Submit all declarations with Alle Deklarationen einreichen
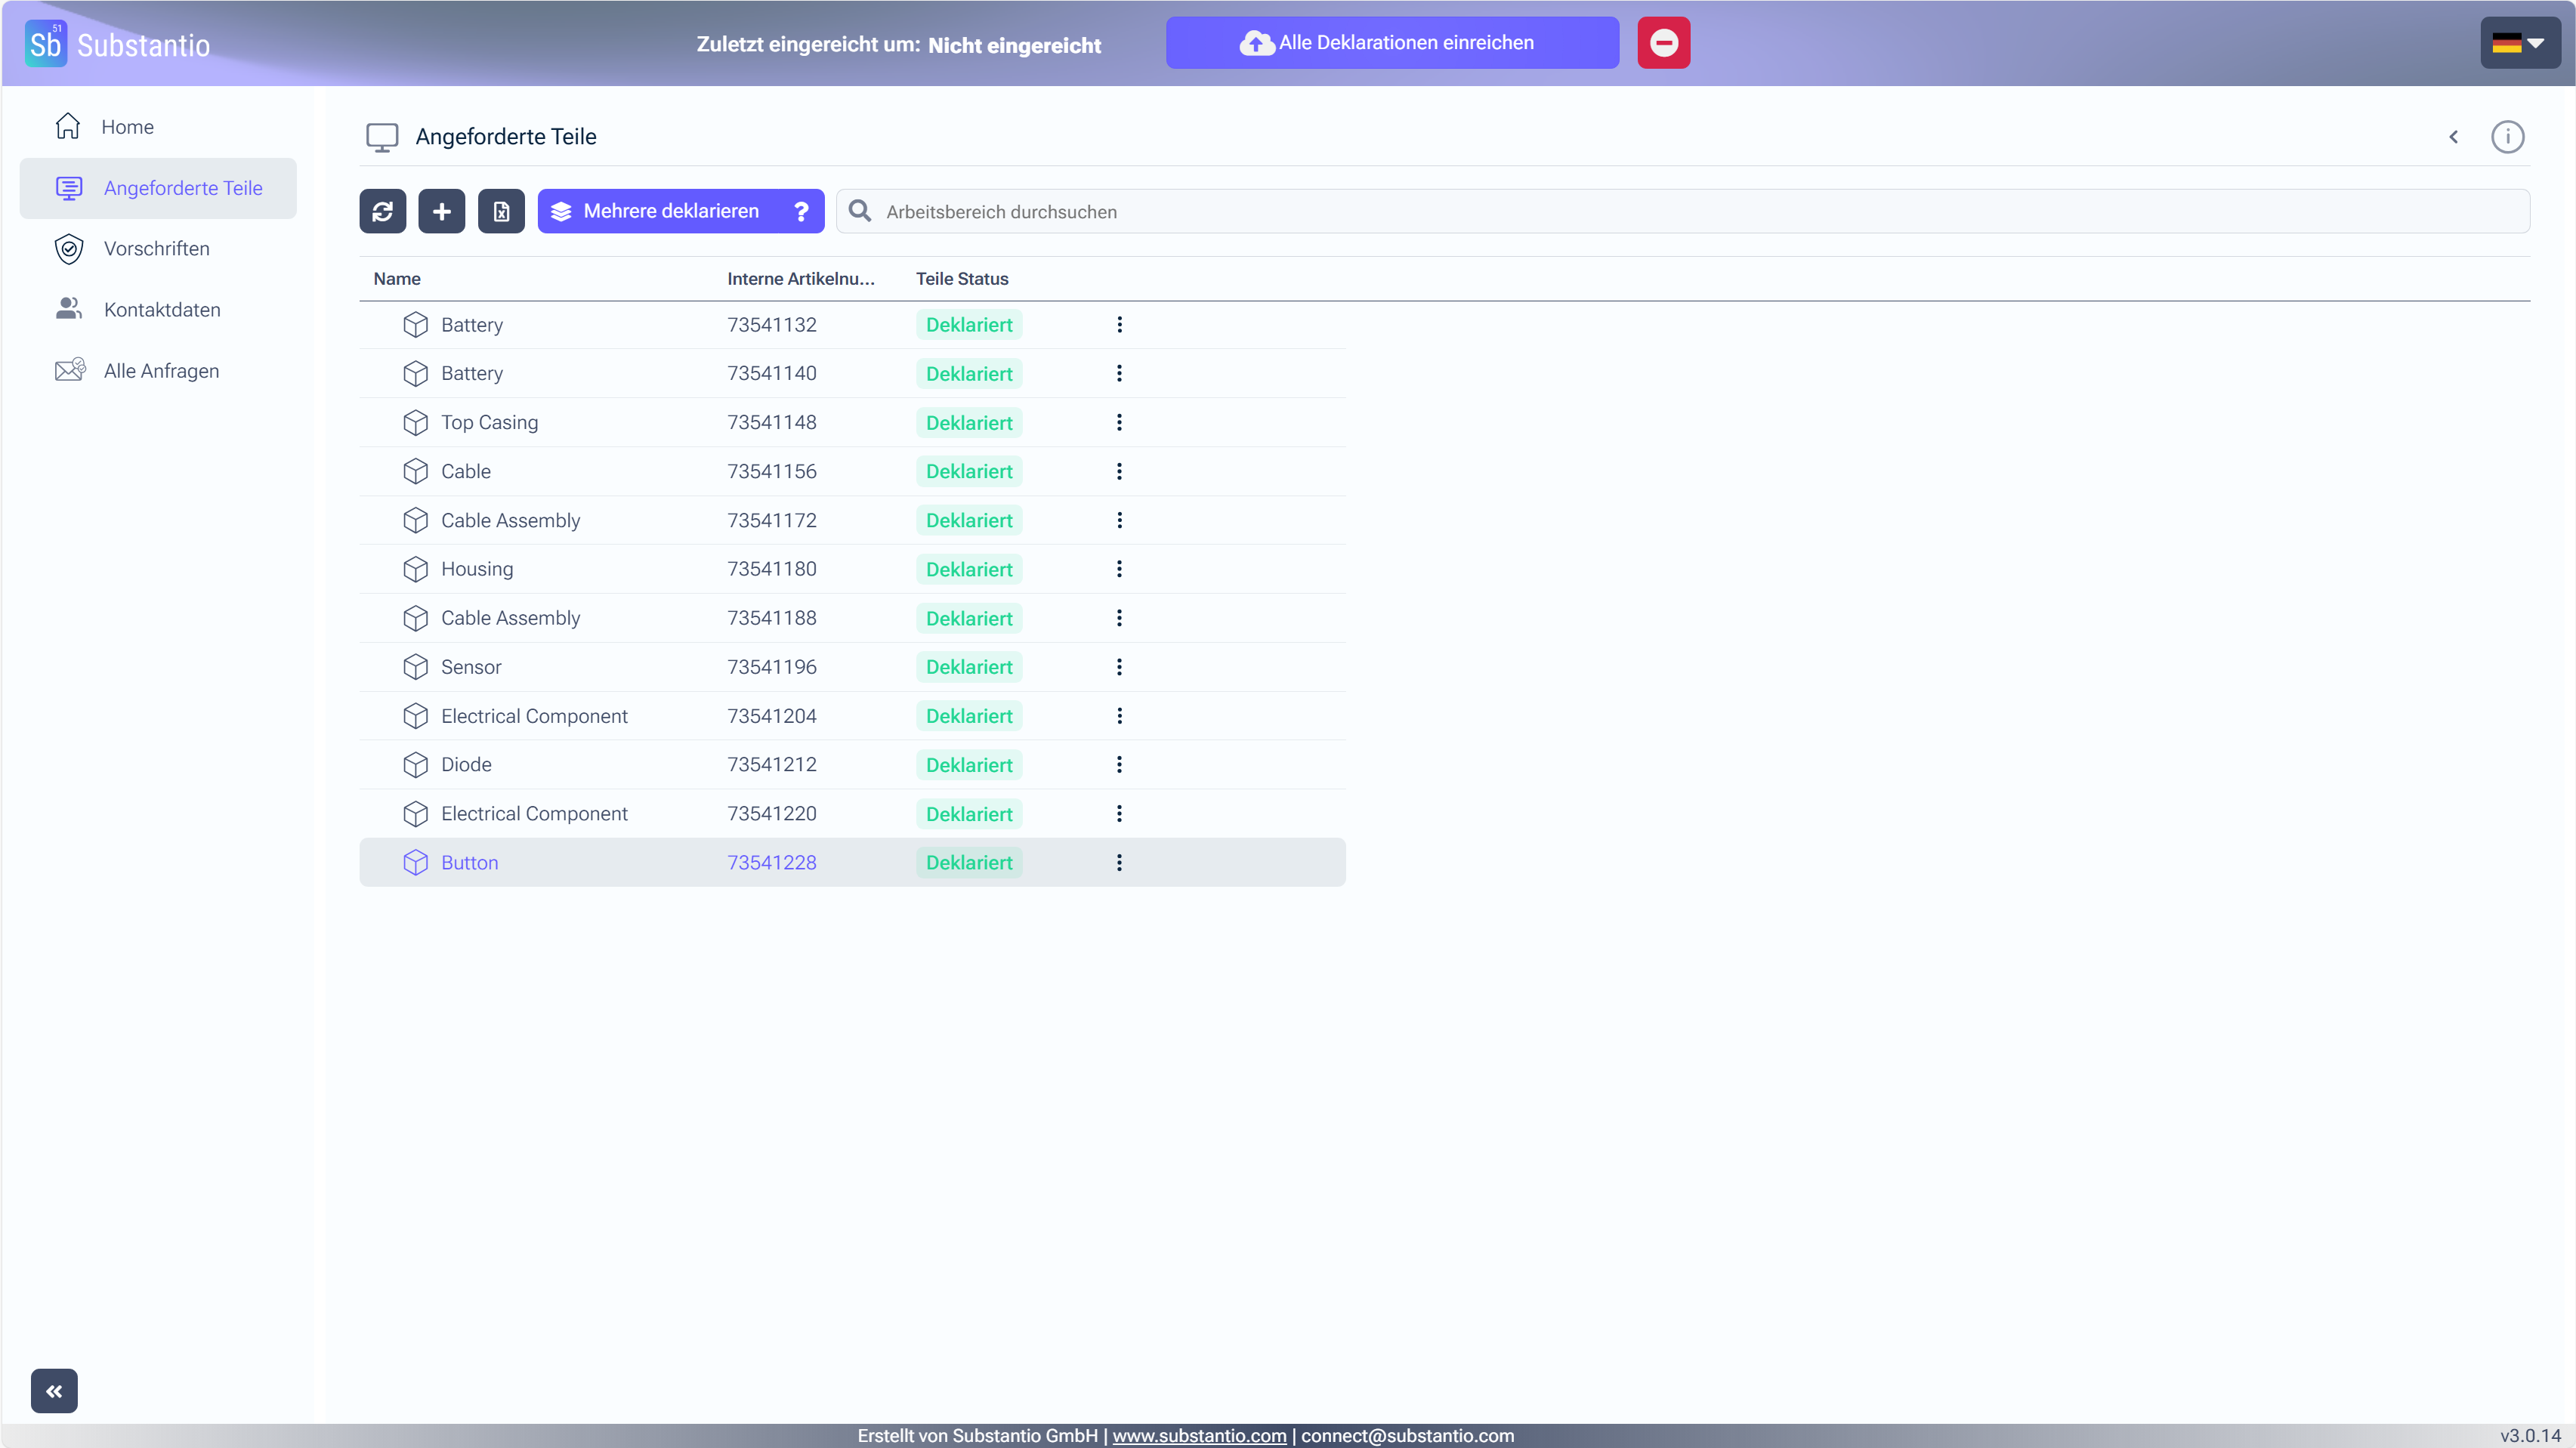Viewport: 2576px width, 1448px height. tap(1392, 43)
